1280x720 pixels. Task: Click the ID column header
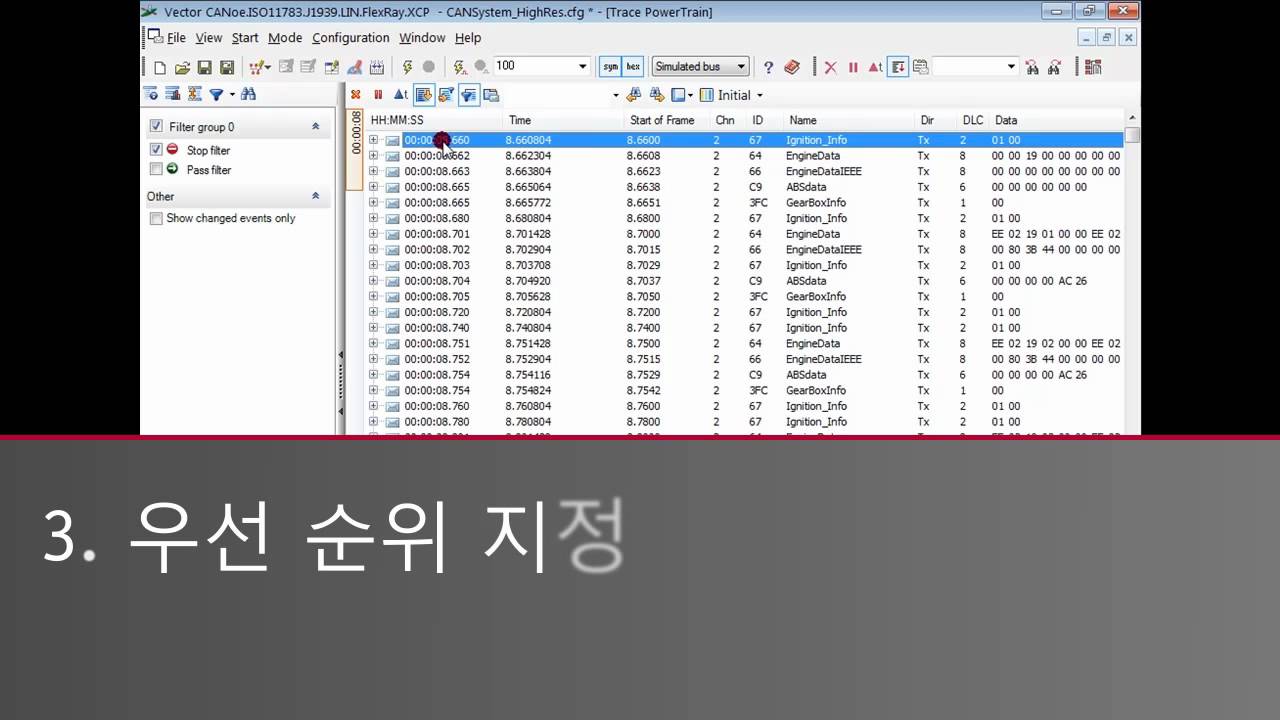764,120
